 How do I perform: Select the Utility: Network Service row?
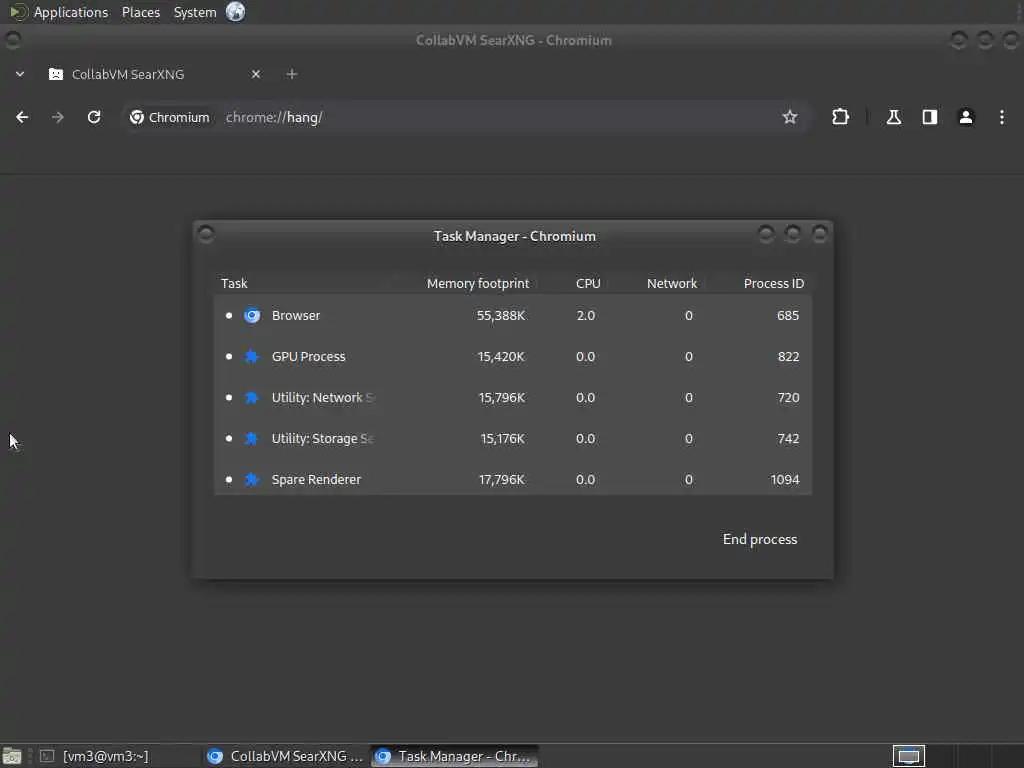tap(513, 398)
